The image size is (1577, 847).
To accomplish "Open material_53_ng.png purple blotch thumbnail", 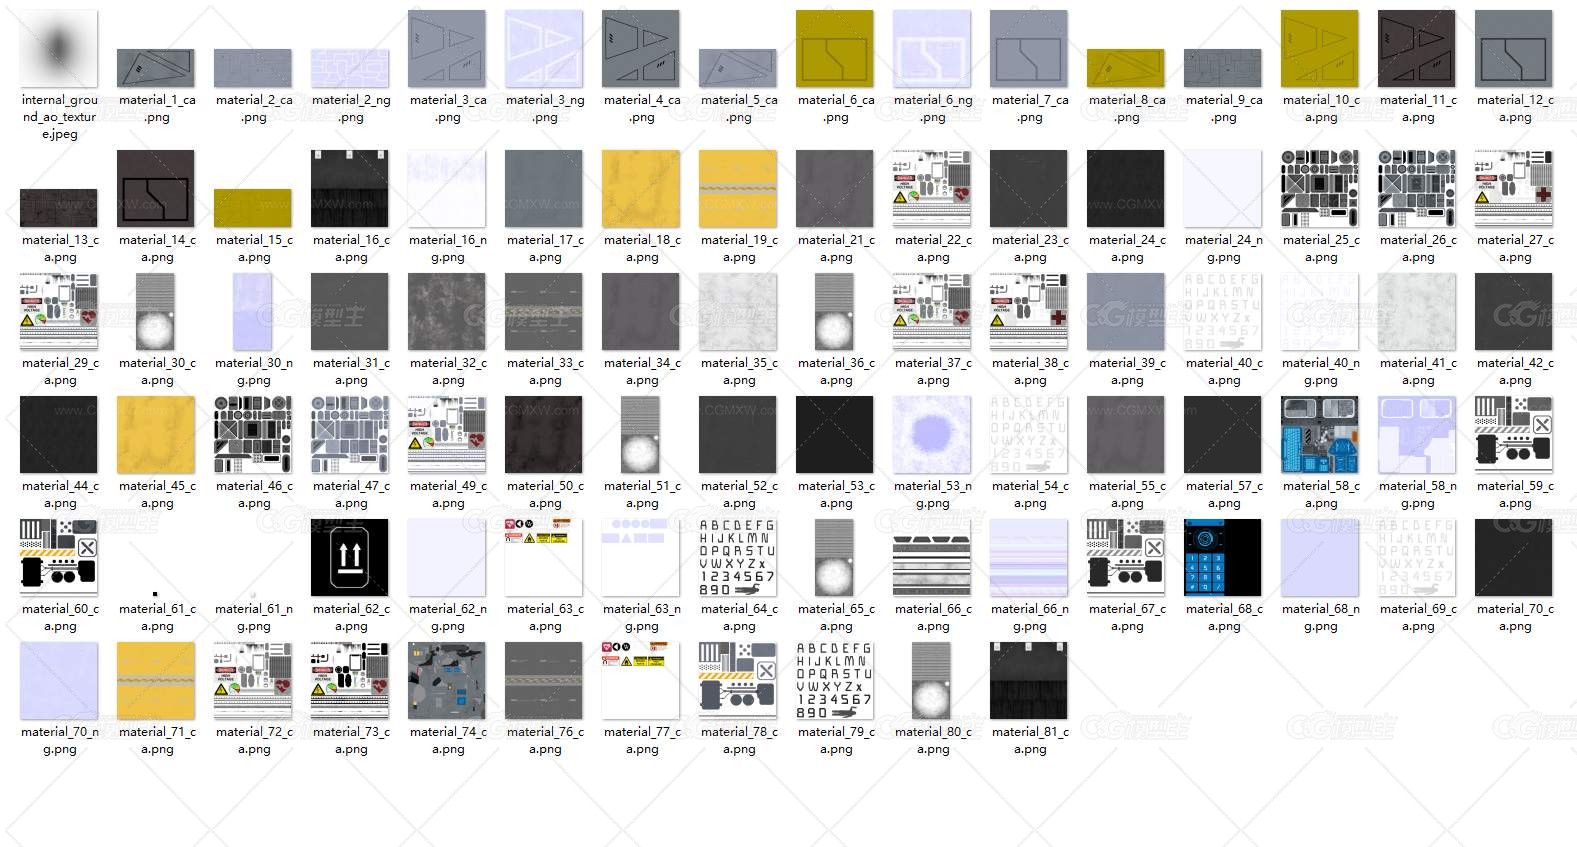I will 932,434.
